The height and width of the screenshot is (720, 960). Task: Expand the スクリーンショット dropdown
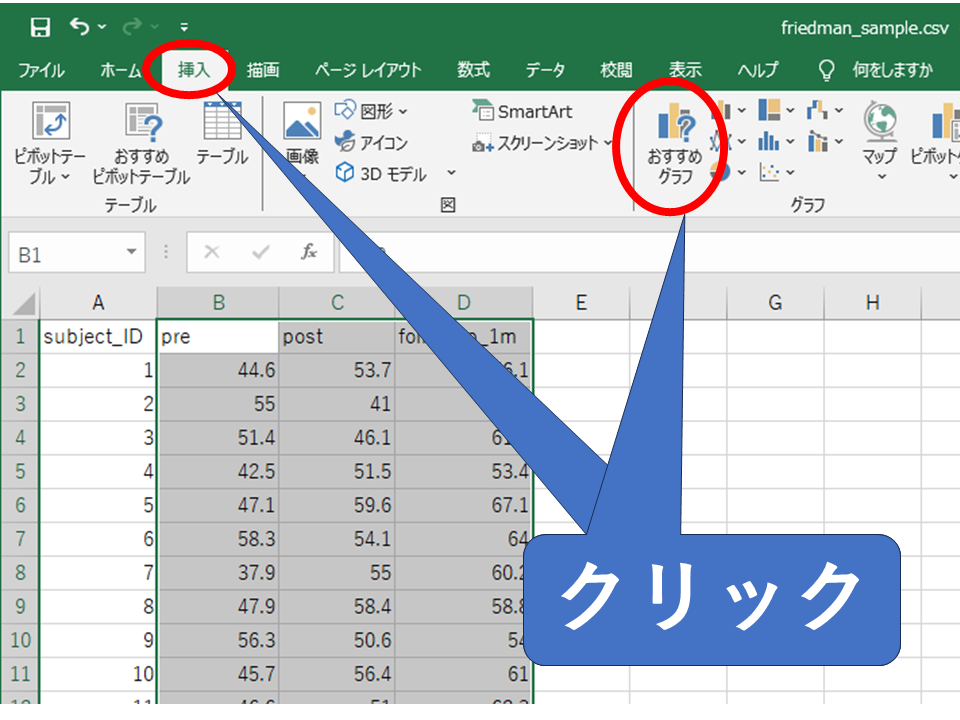607,143
